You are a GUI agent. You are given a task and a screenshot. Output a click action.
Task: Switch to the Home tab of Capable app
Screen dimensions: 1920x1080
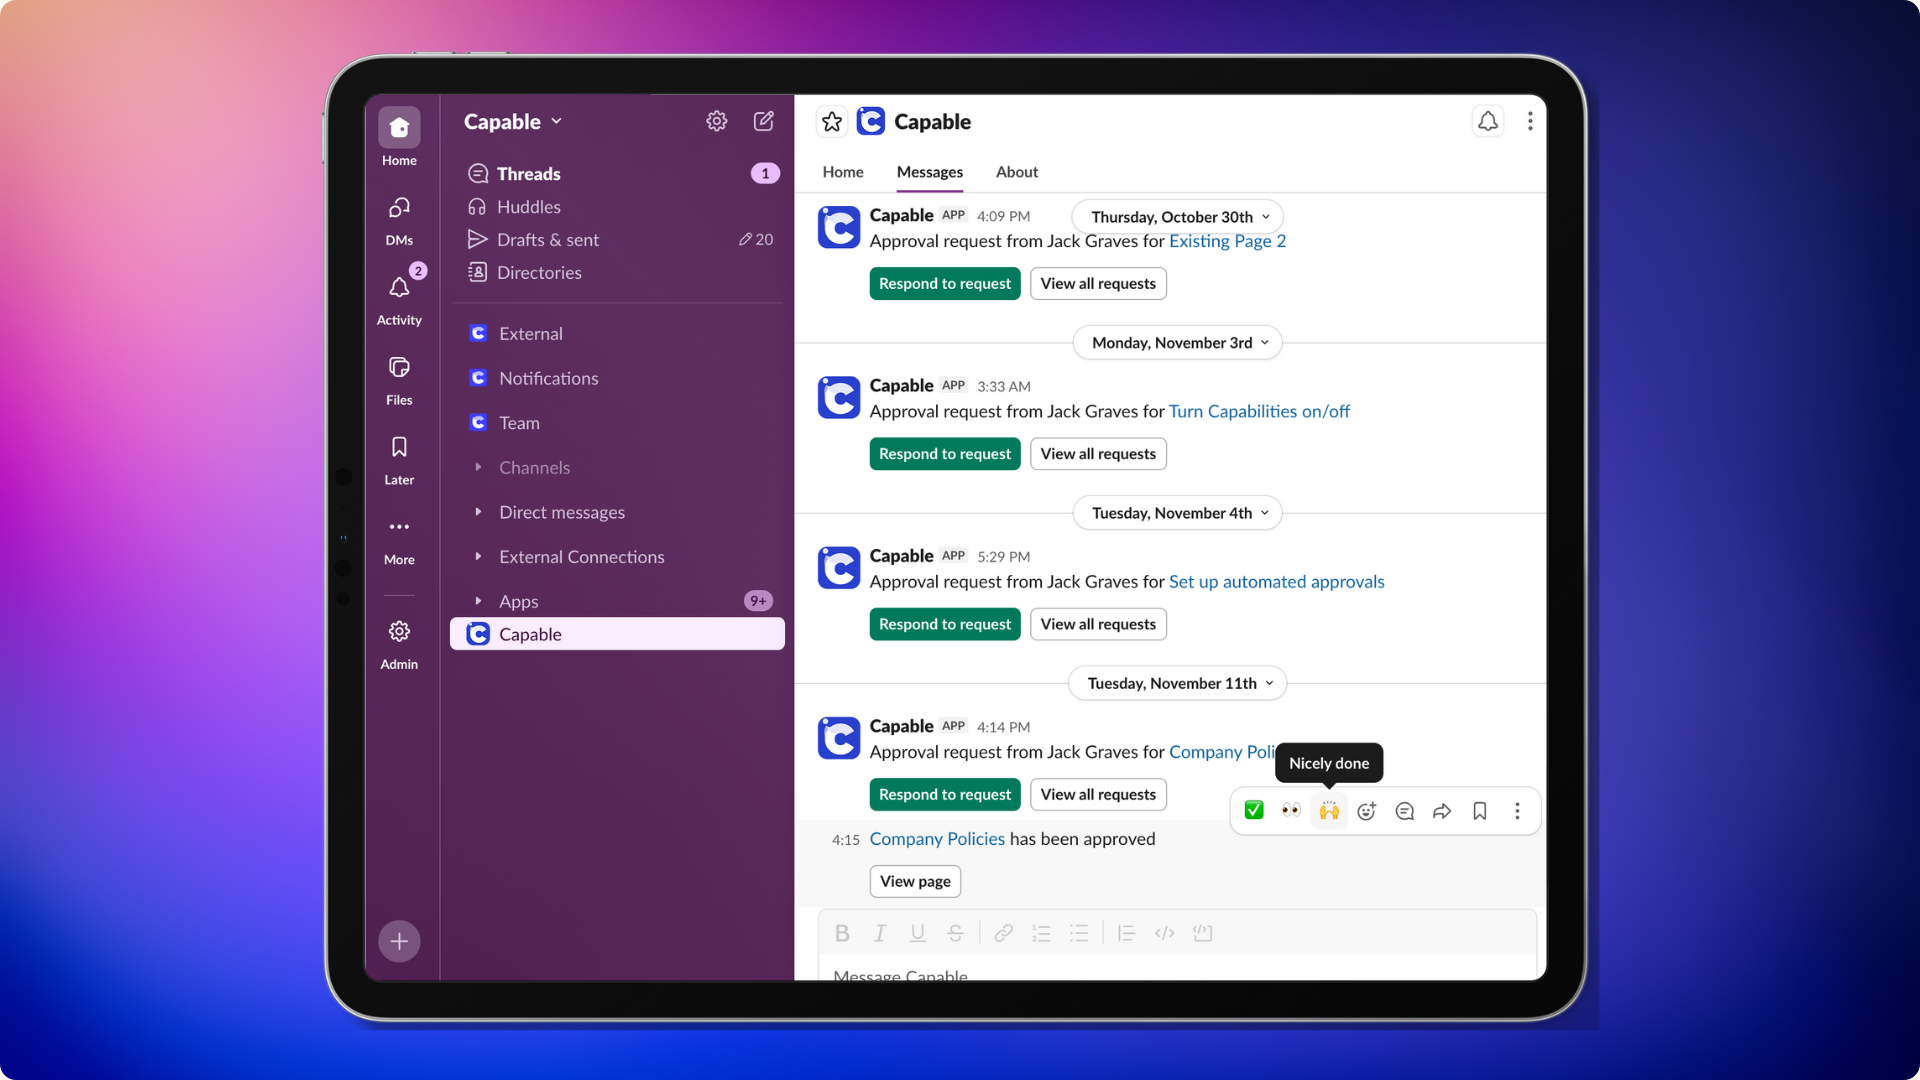click(842, 172)
